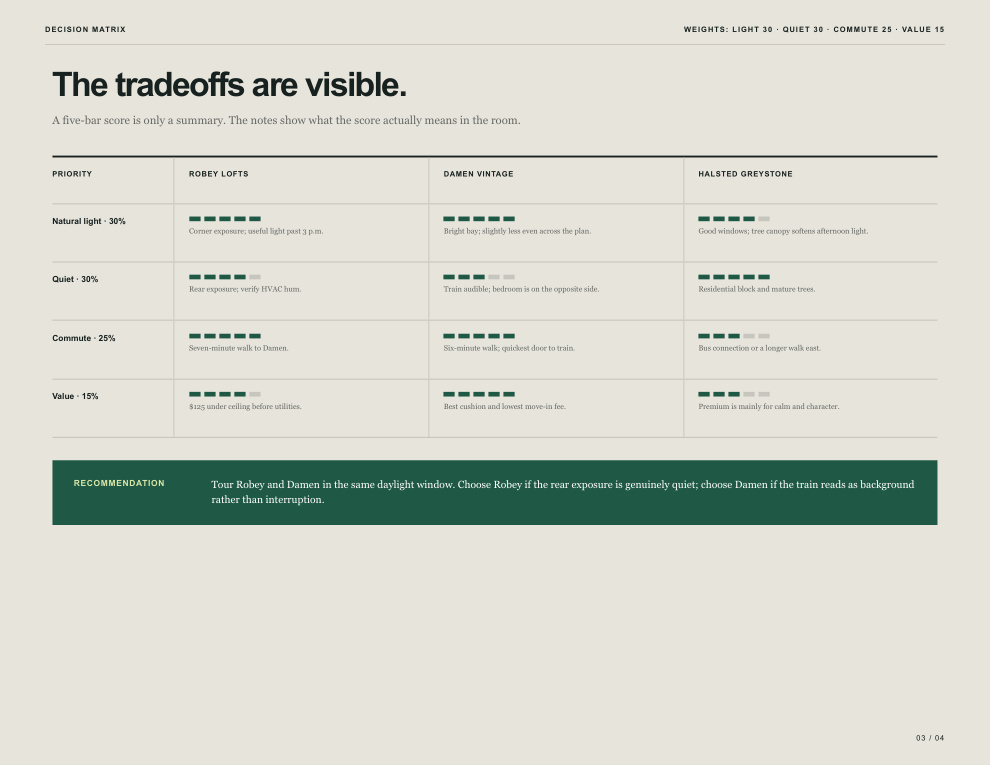
Task: Select 'Premium is mainly for calm and character.' note
Action: [768, 406]
